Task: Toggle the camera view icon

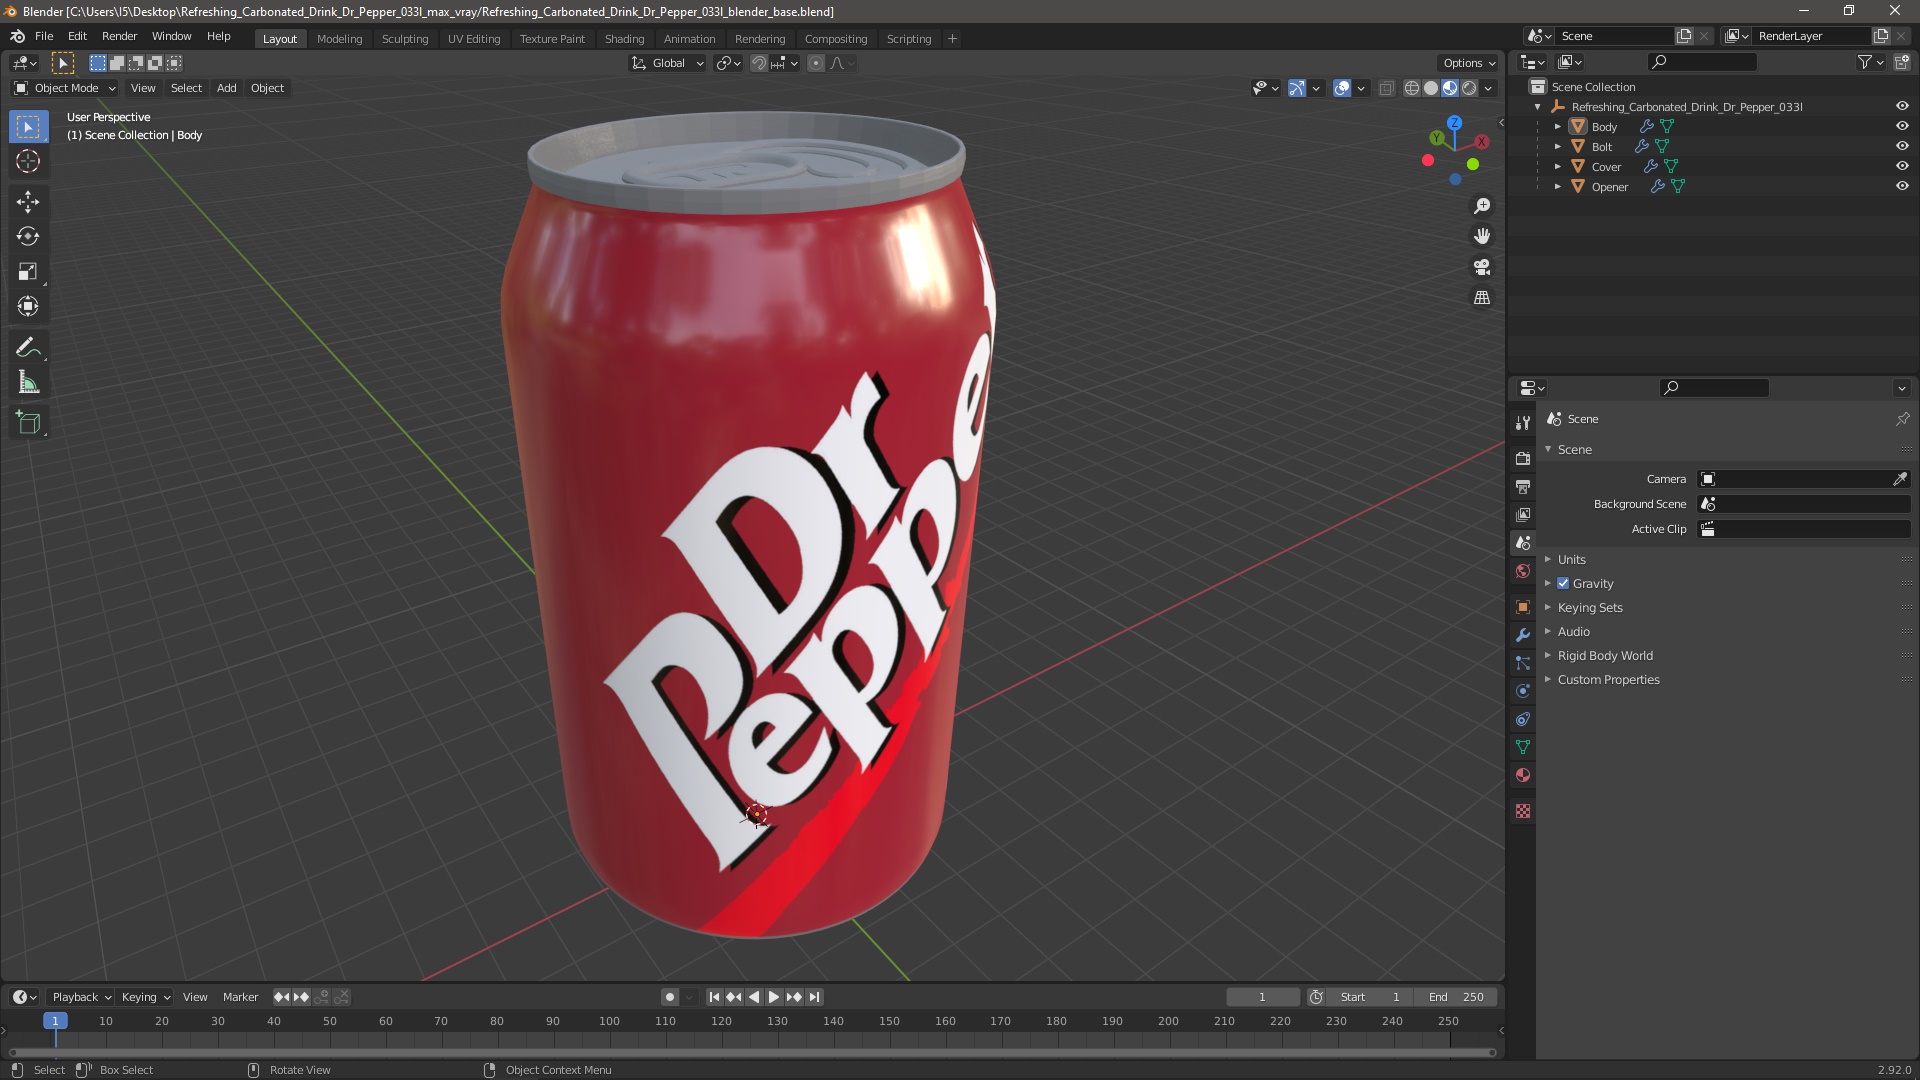Action: [x=1482, y=267]
